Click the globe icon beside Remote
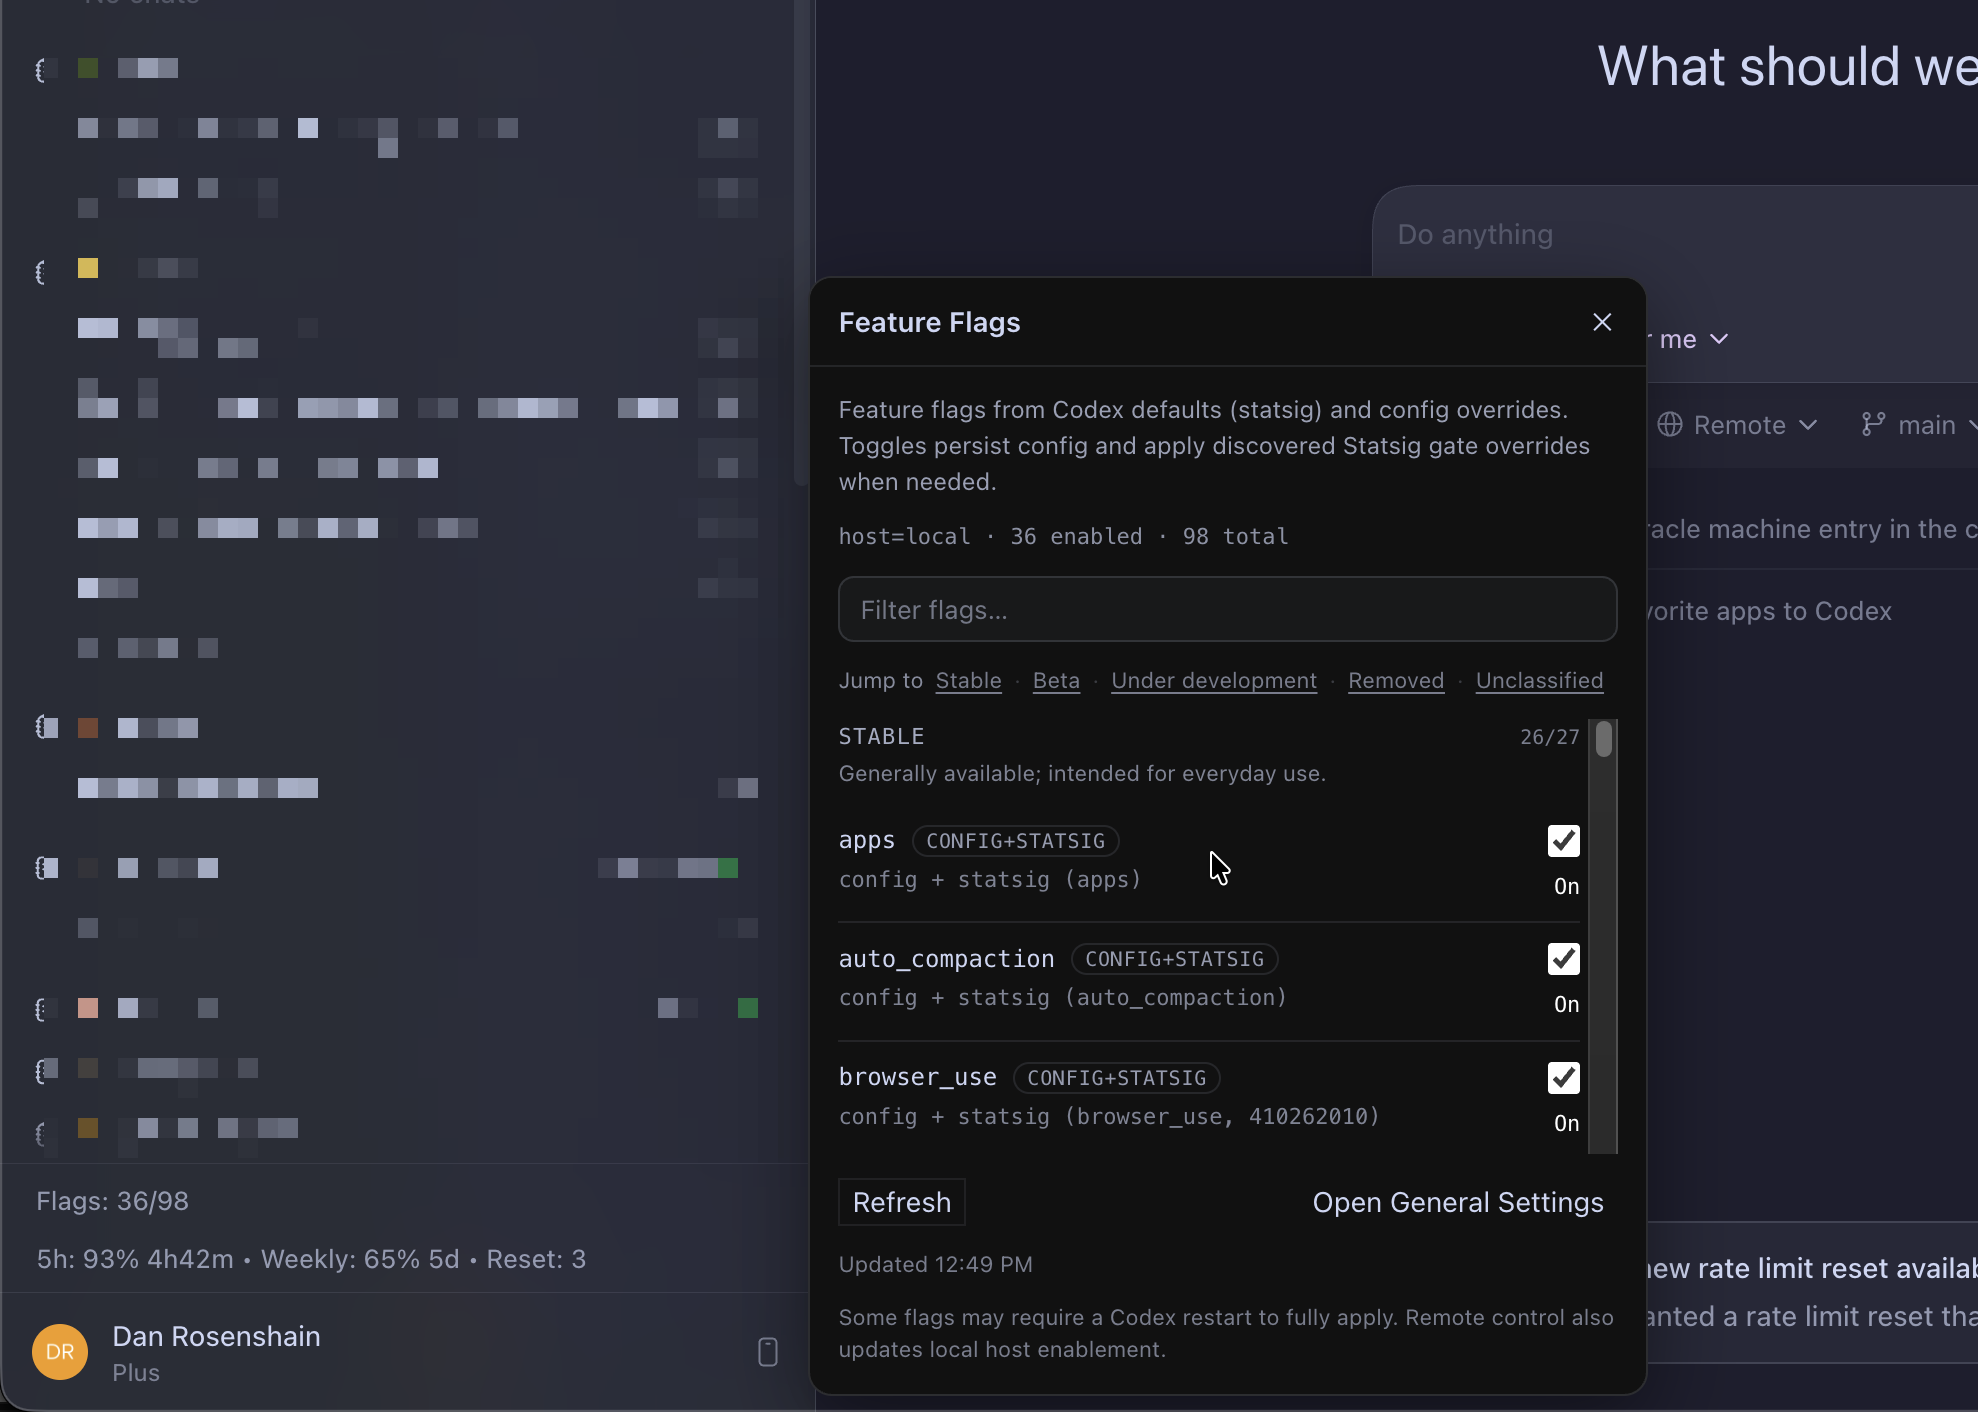Viewport: 1978px width, 1412px height. [1669, 424]
